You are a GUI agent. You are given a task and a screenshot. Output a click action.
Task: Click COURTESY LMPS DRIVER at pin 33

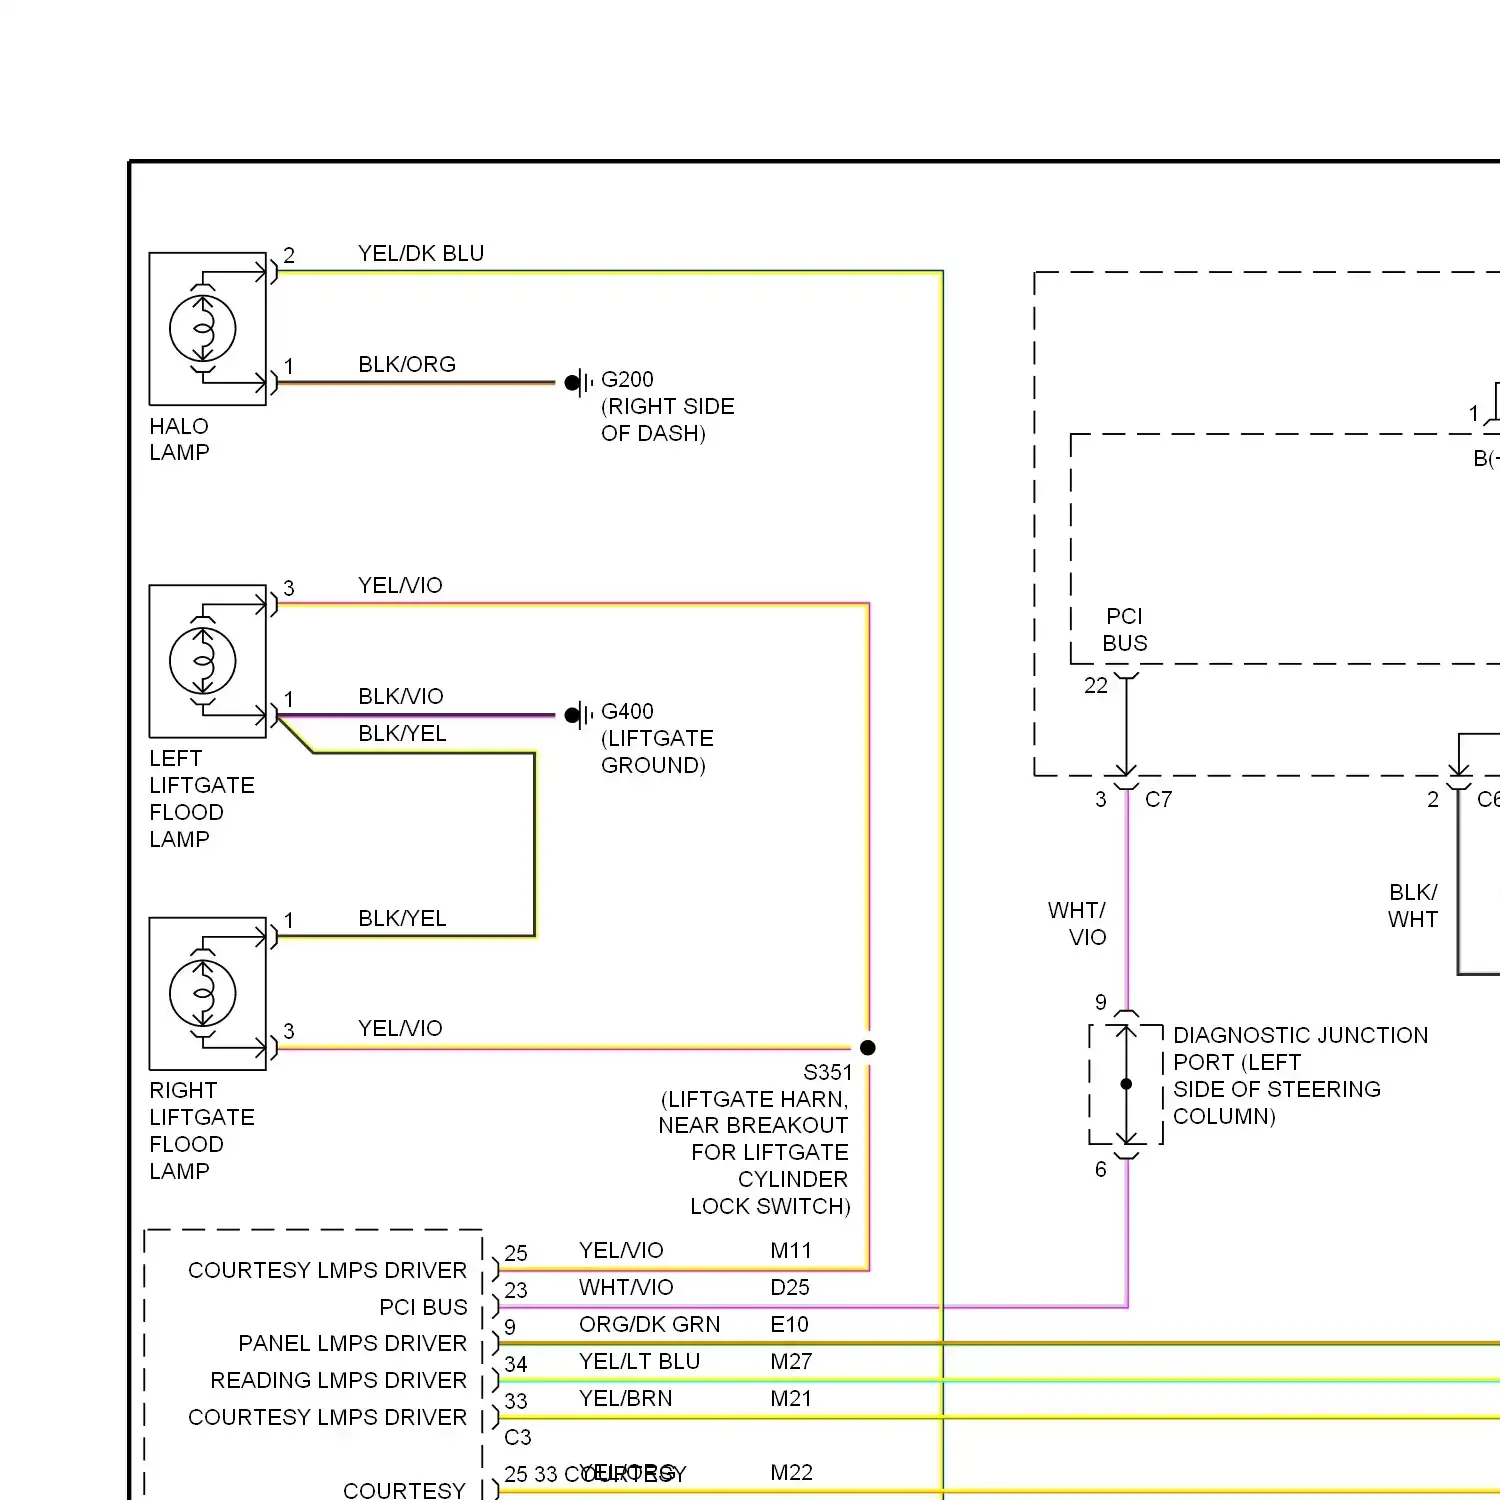[327, 1418]
